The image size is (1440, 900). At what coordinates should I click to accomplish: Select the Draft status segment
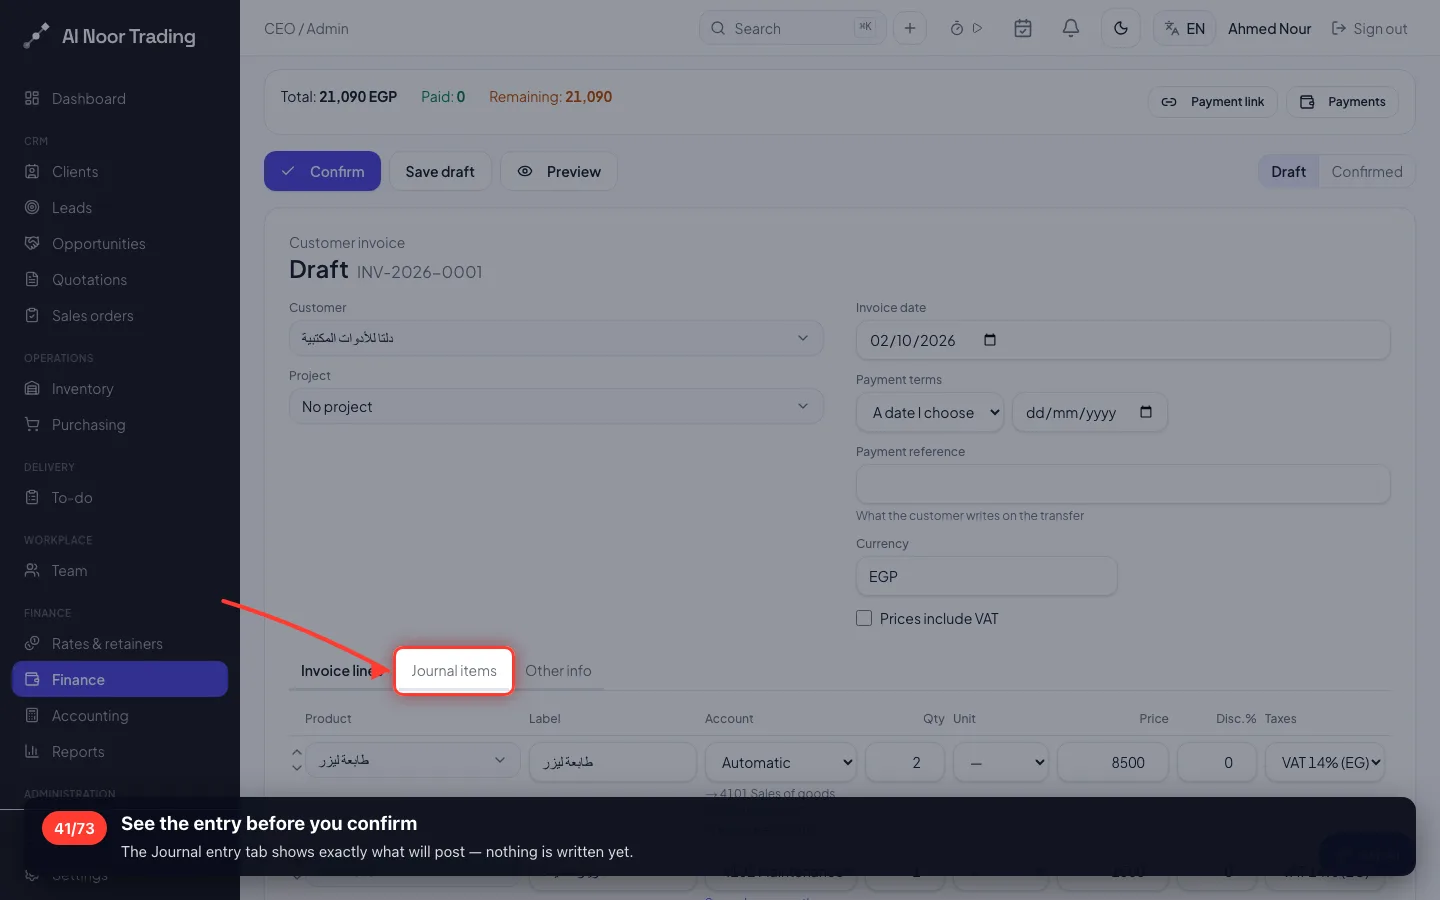1288,171
